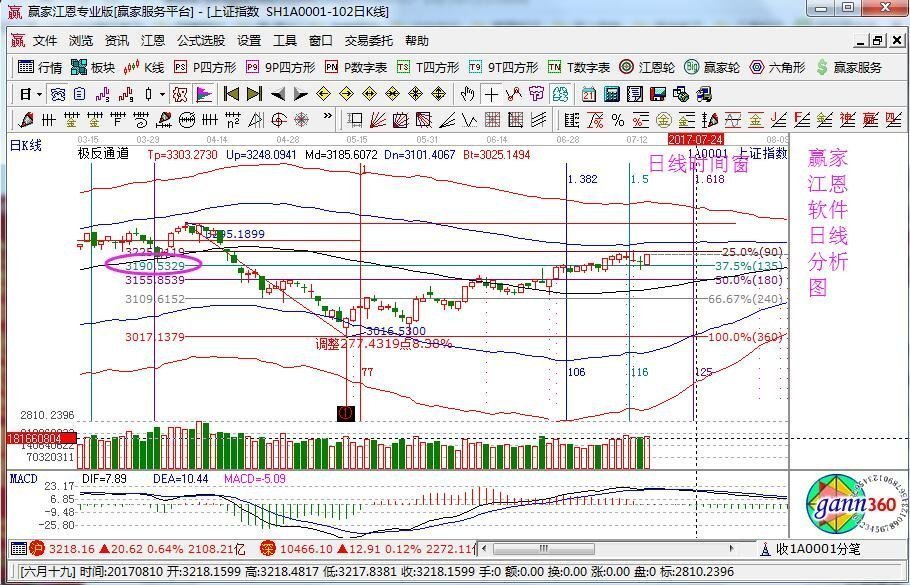Expand the candlestick chart type dropdown arrow
This screenshot has width=910, height=585.
(x=162, y=95)
